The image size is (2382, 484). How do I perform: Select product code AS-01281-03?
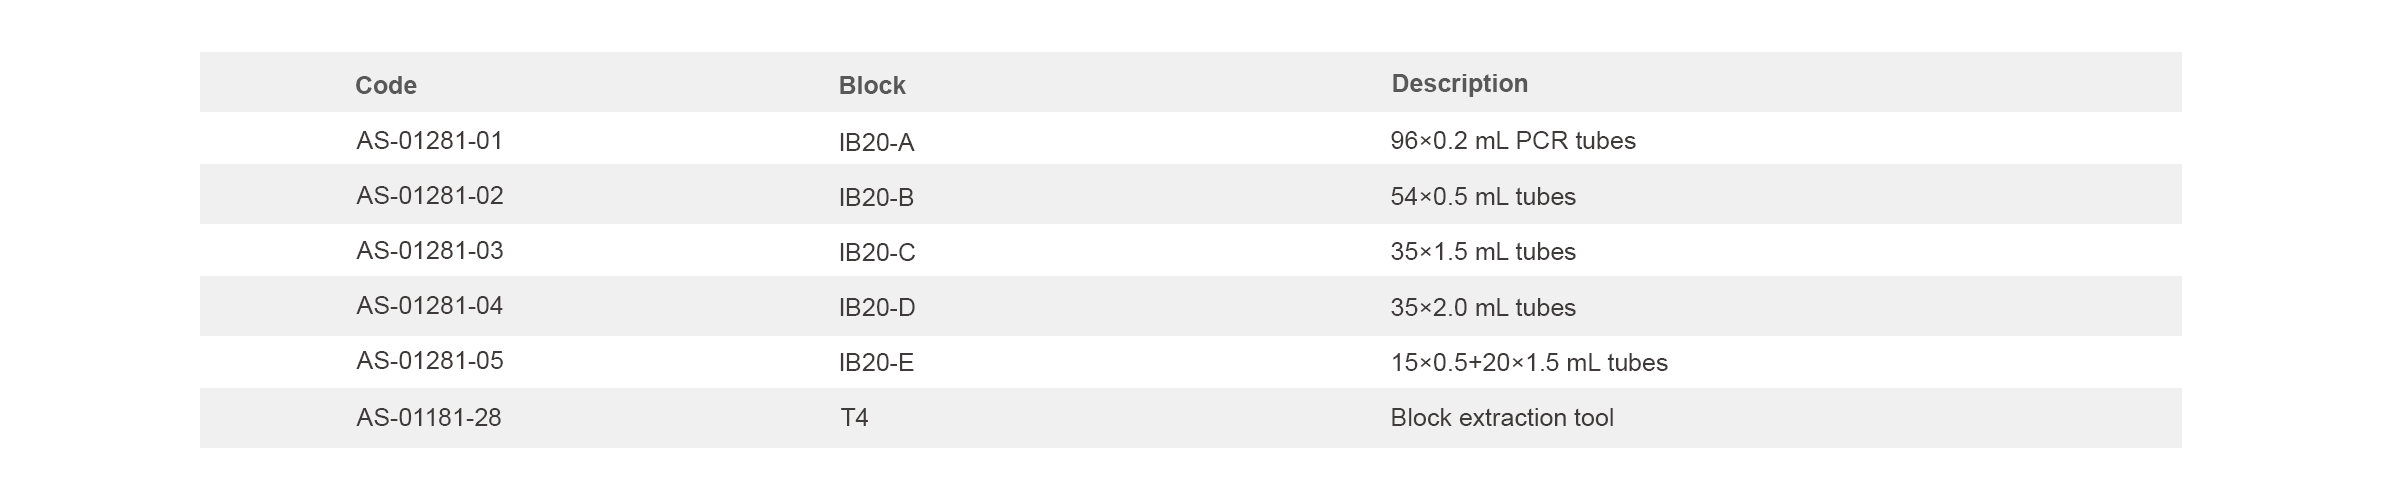click(429, 251)
